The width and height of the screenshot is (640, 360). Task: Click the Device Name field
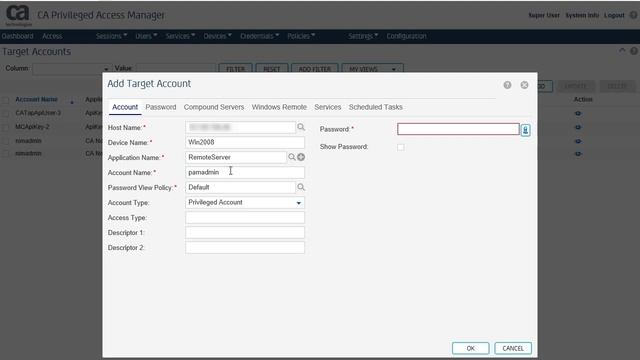(245, 142)
